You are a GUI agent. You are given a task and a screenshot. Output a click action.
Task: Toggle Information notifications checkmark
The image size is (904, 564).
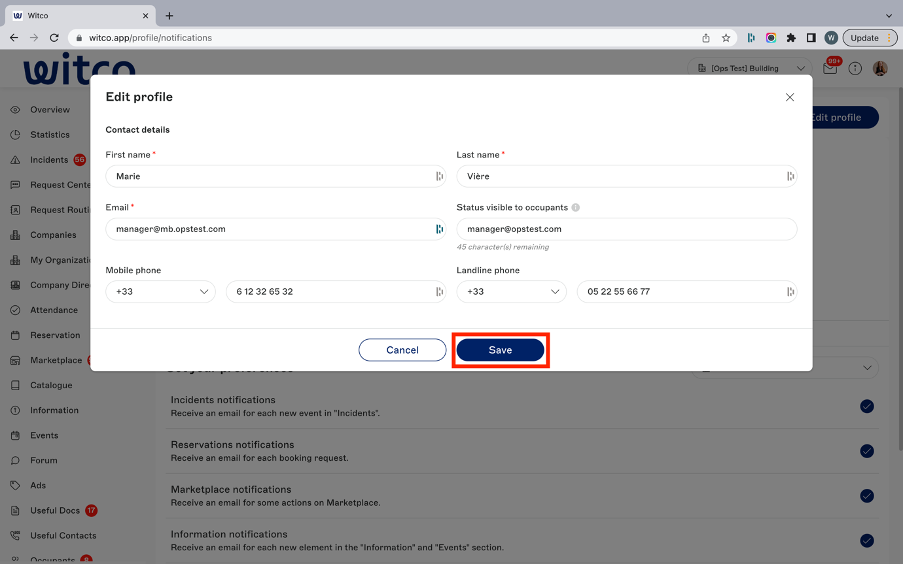click(867, 540)
